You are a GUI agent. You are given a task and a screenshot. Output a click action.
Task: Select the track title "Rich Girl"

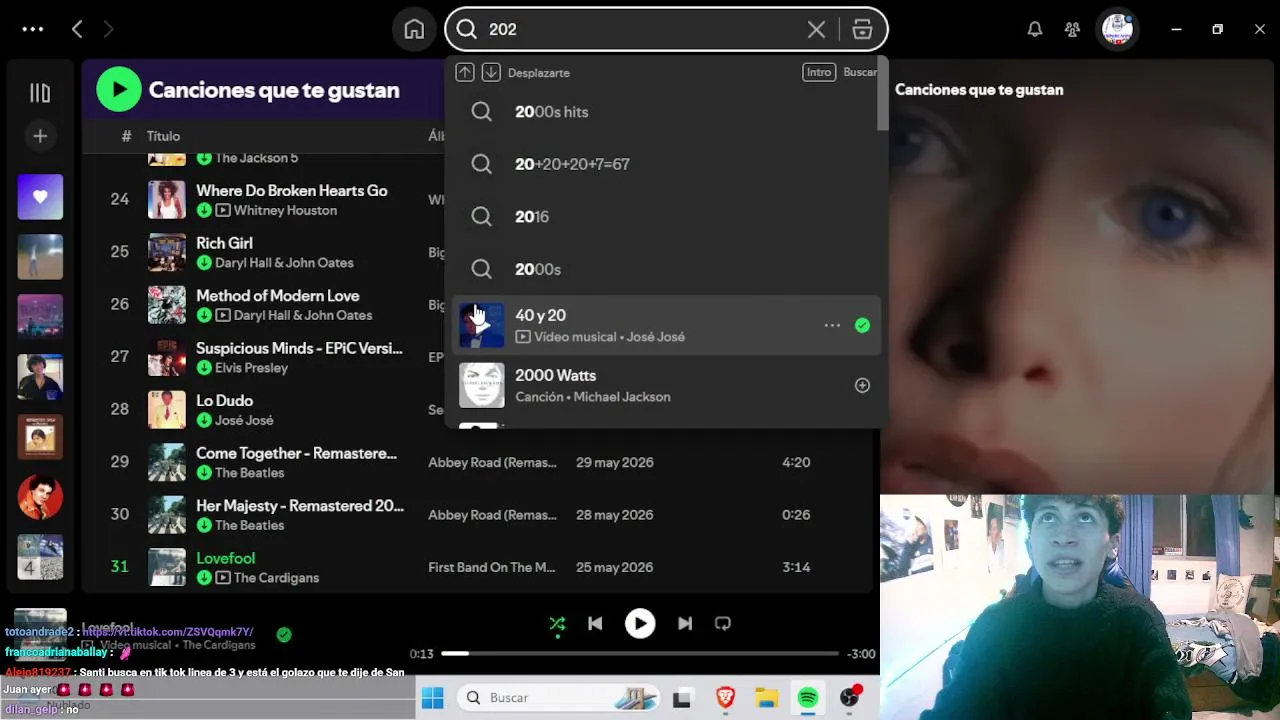coord(224,243)
